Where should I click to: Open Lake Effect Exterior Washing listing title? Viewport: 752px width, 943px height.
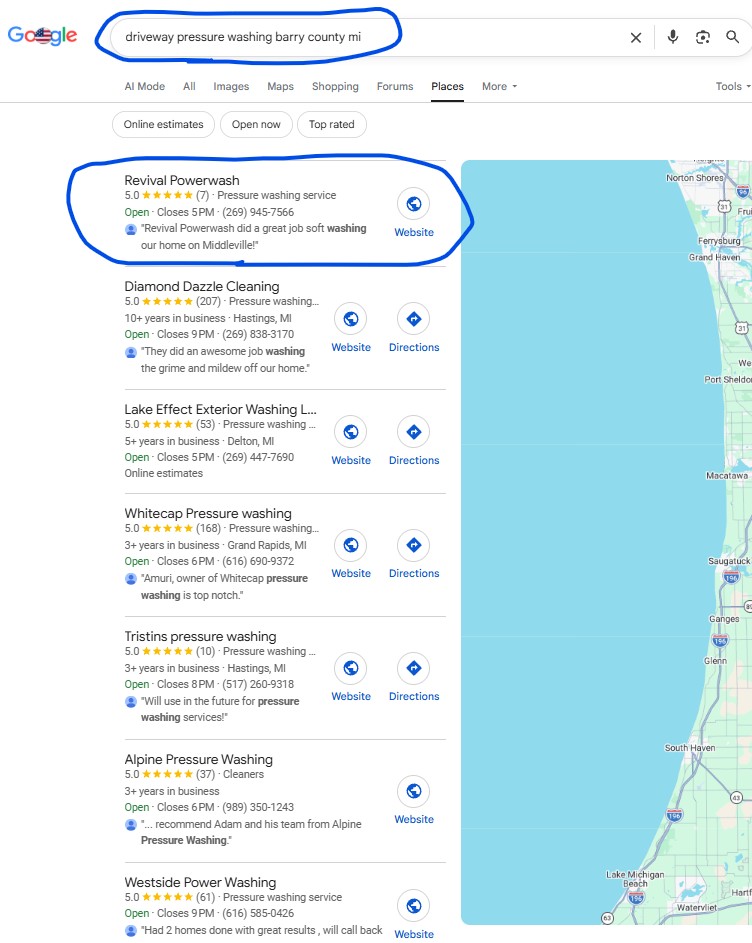(220, 410)
